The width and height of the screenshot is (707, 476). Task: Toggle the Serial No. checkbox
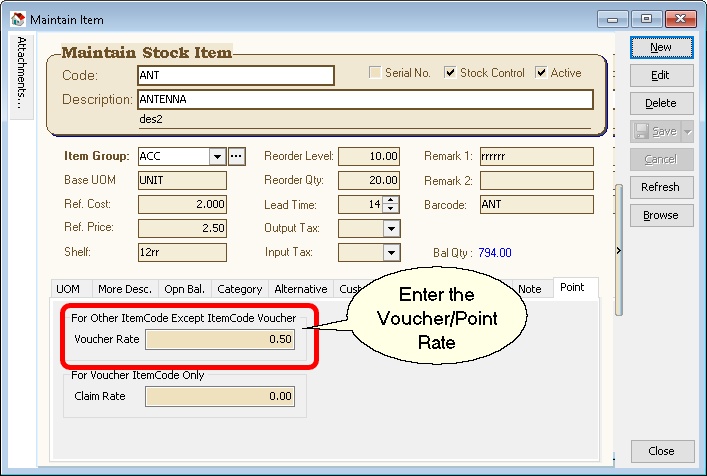pyautogui.click(x=375, y=73)
